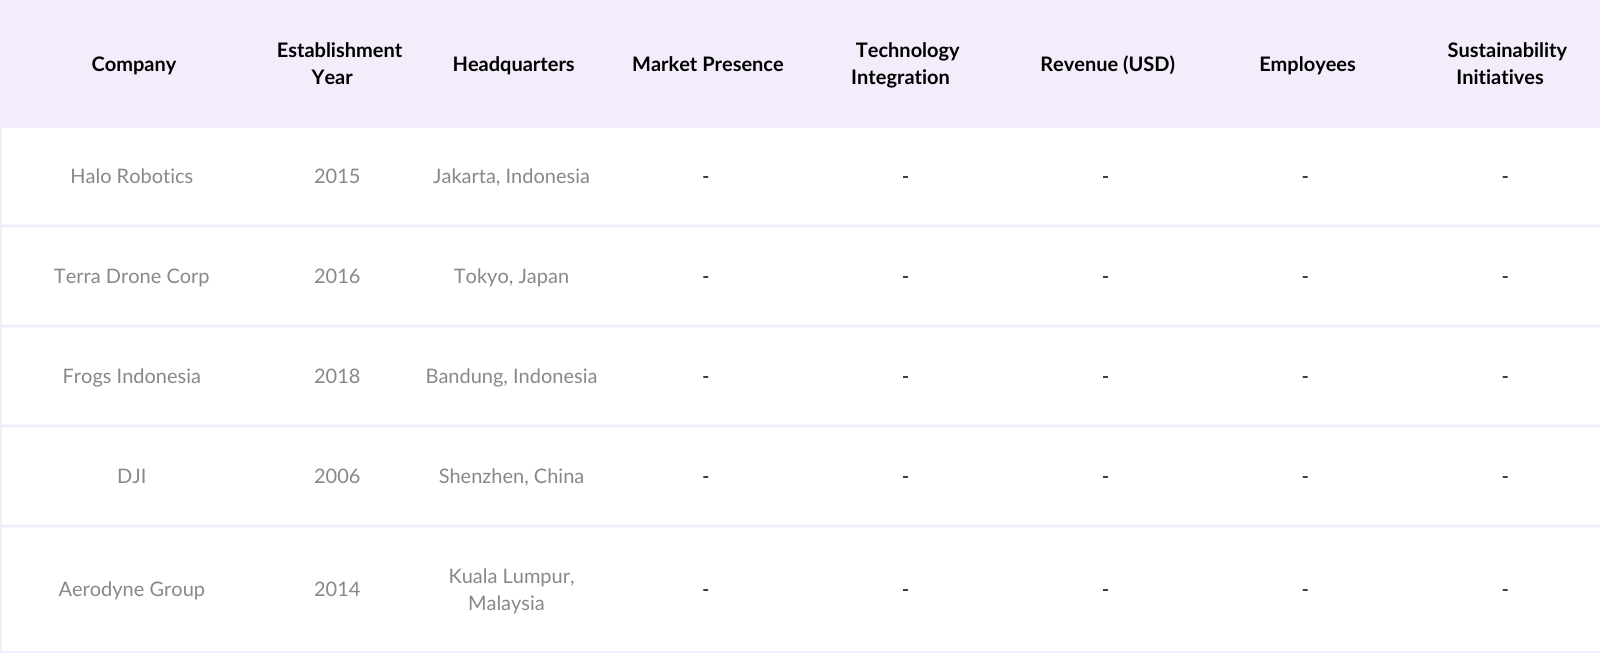Select the Revenue (USD) column header
1600x653 pixels.
click(1107, 64)
